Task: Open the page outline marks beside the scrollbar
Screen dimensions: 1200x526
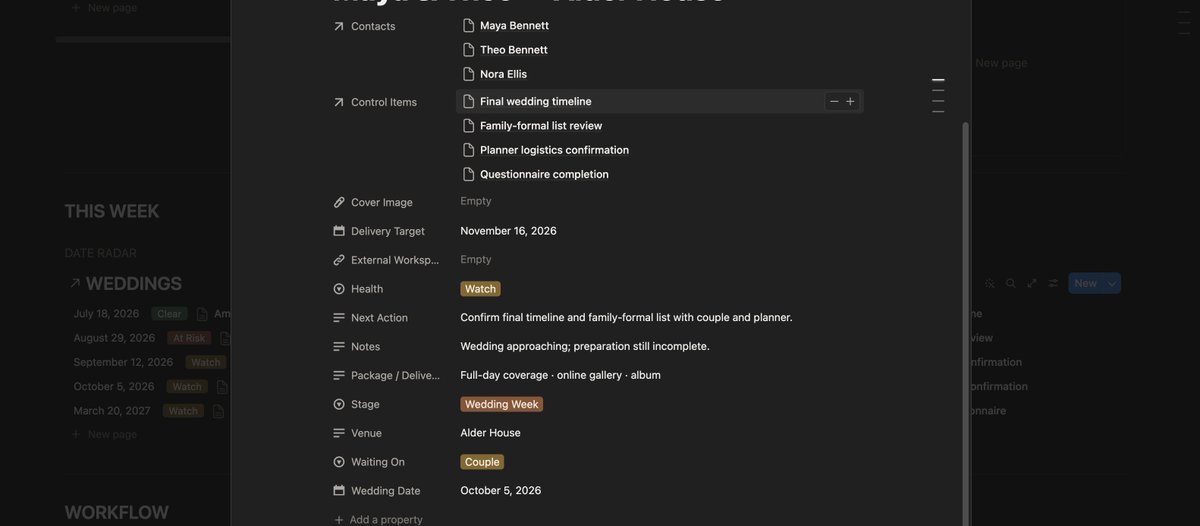Action: (x=938, y=95)
